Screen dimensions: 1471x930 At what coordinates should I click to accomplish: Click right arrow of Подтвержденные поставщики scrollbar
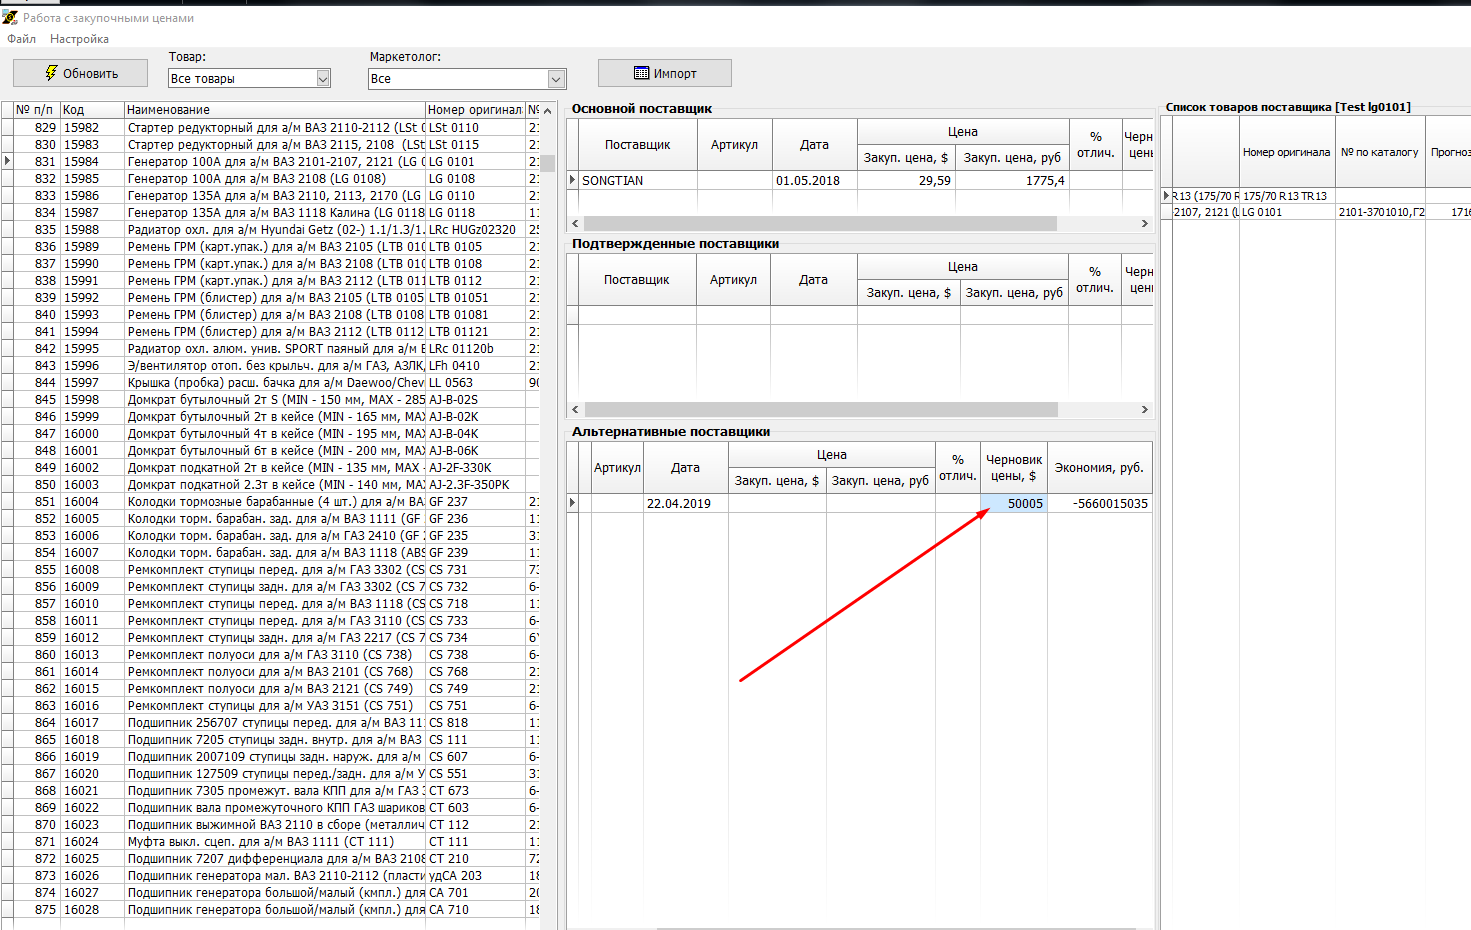(1145, 409)
